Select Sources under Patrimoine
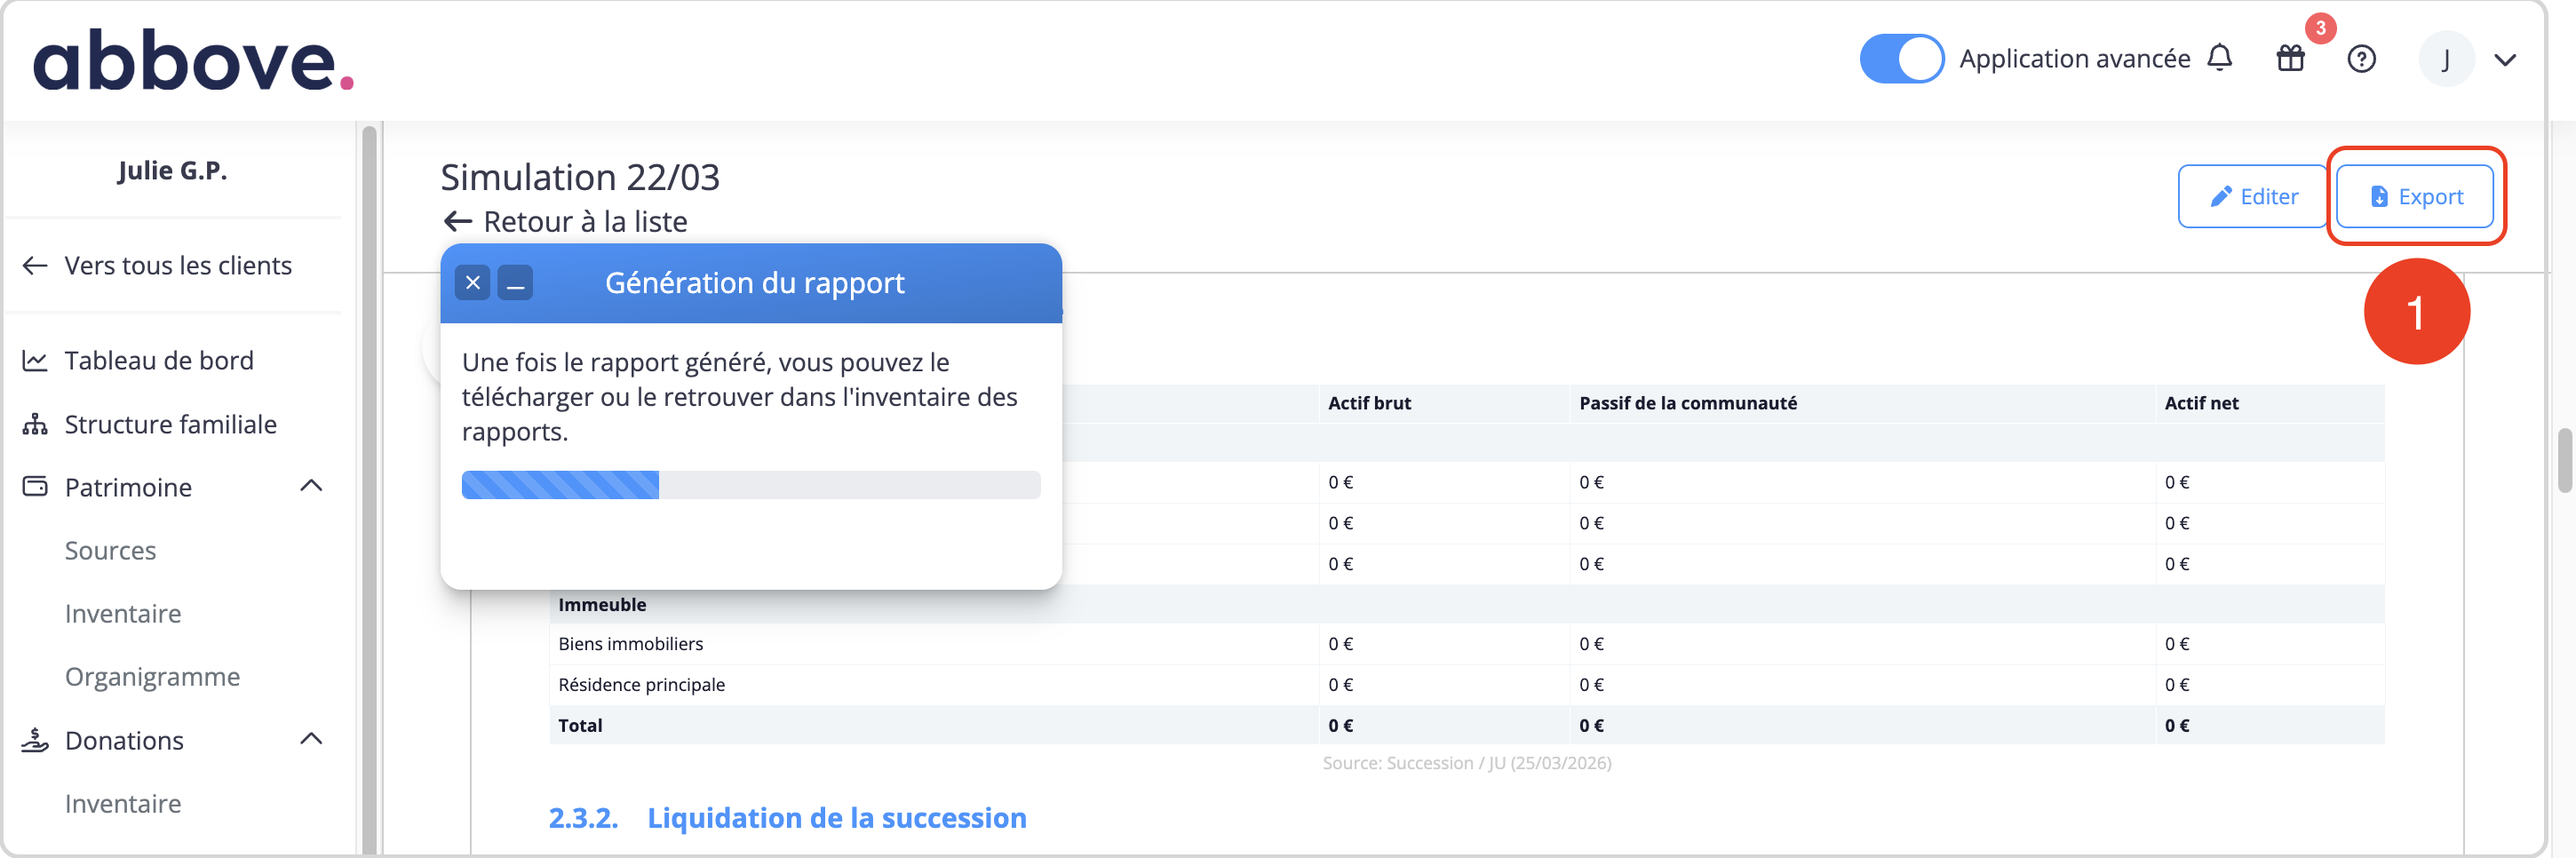The height and width of the screenshot is (858, 2576). point(110,550)
